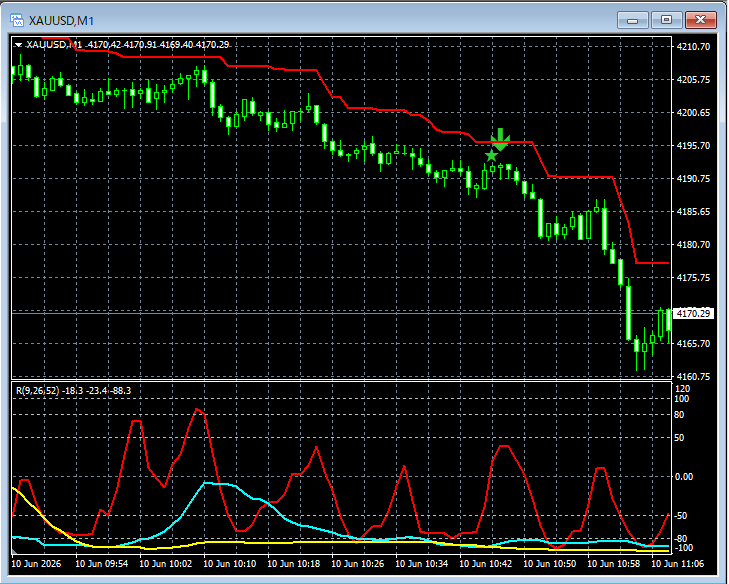Select the current price label 4170.29
This screenshot has height=584, width=729.
(693, 314)
